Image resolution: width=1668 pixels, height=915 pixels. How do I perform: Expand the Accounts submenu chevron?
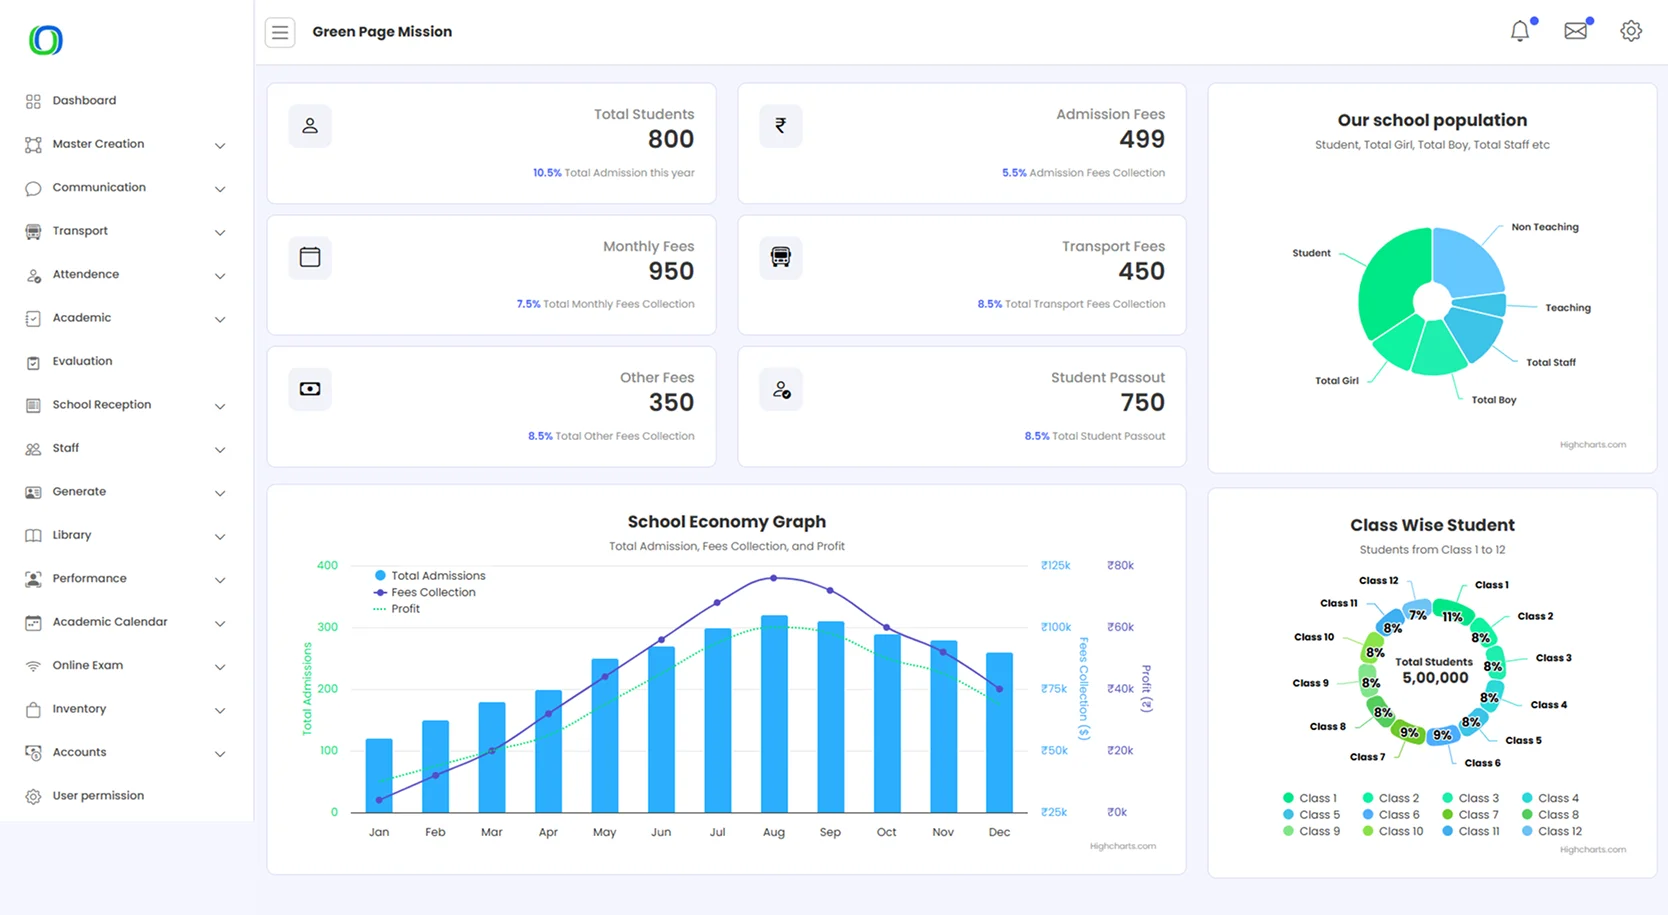pyautogui.click(x=220, y=754)
